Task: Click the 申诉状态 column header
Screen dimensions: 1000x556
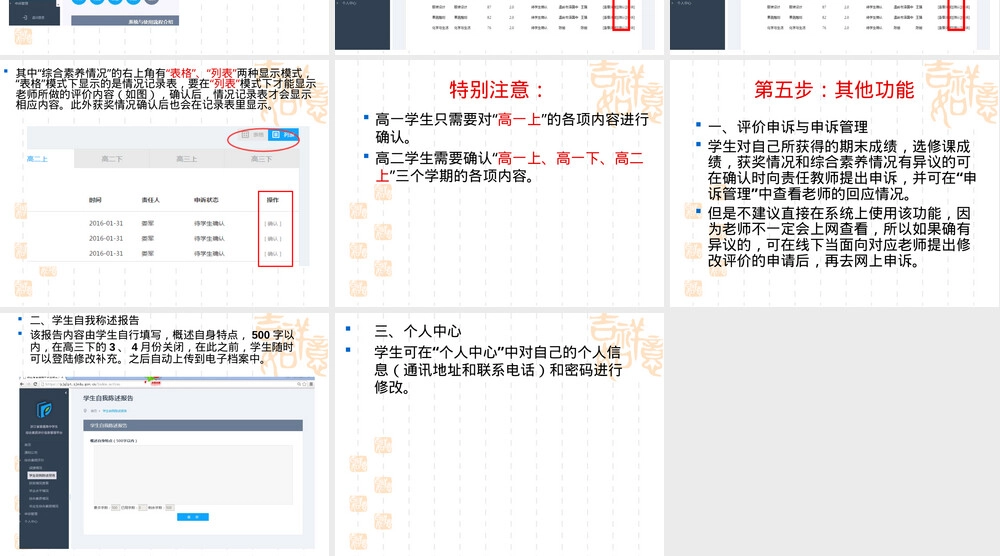Action: (x=206, y=200)
